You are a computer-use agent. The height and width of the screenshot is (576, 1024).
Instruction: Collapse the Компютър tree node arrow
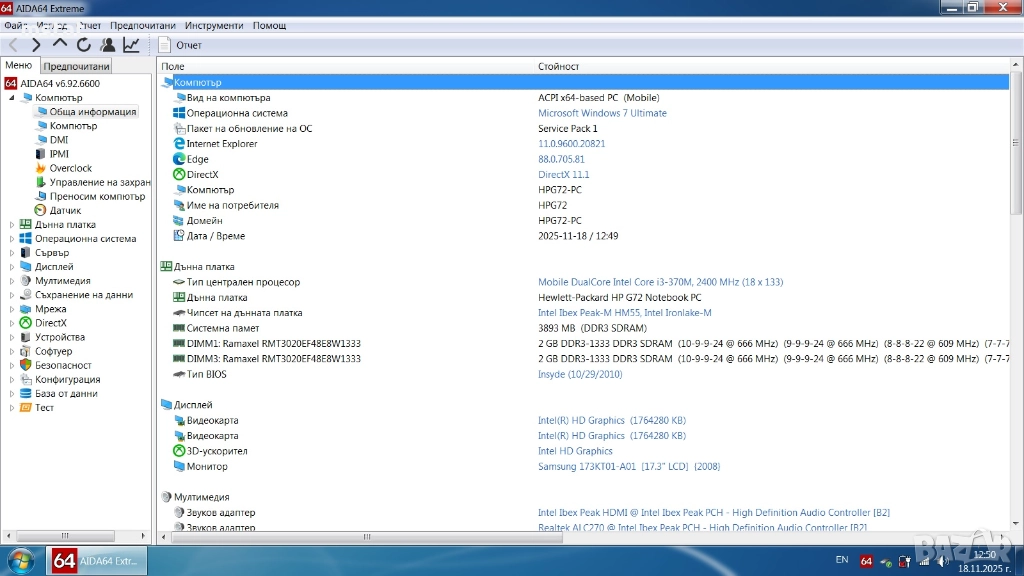tap(12, 98)
